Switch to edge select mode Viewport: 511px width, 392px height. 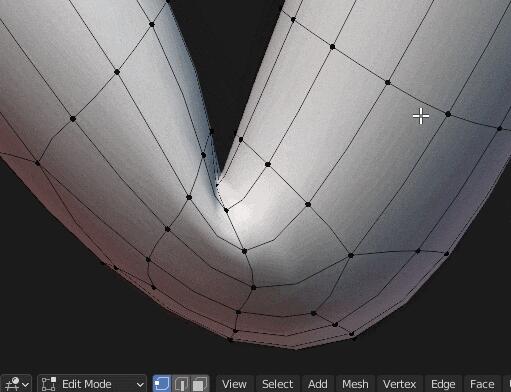point(181,384)
